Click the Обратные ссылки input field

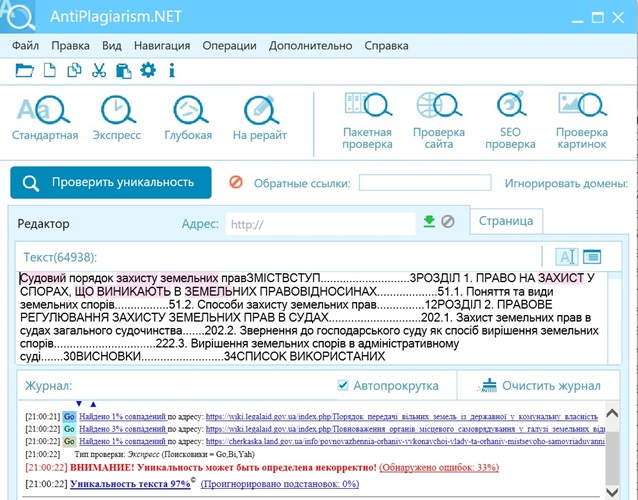pos(425,183)
